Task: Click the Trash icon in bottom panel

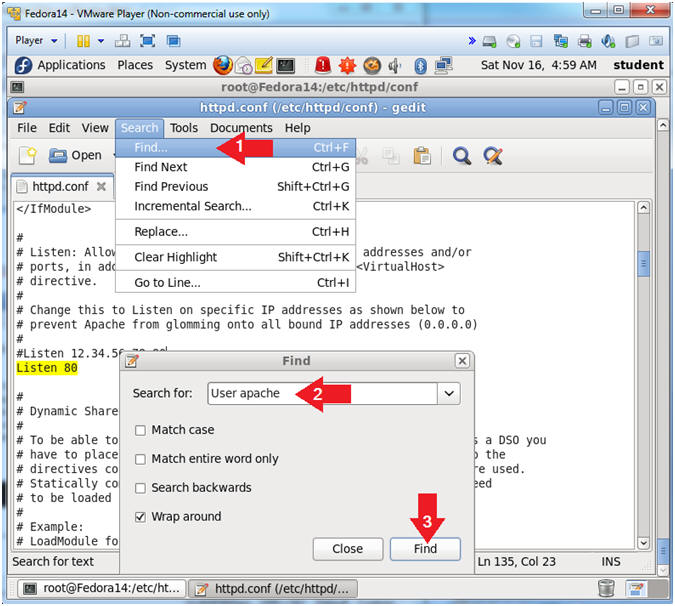Action: (606, 588)
